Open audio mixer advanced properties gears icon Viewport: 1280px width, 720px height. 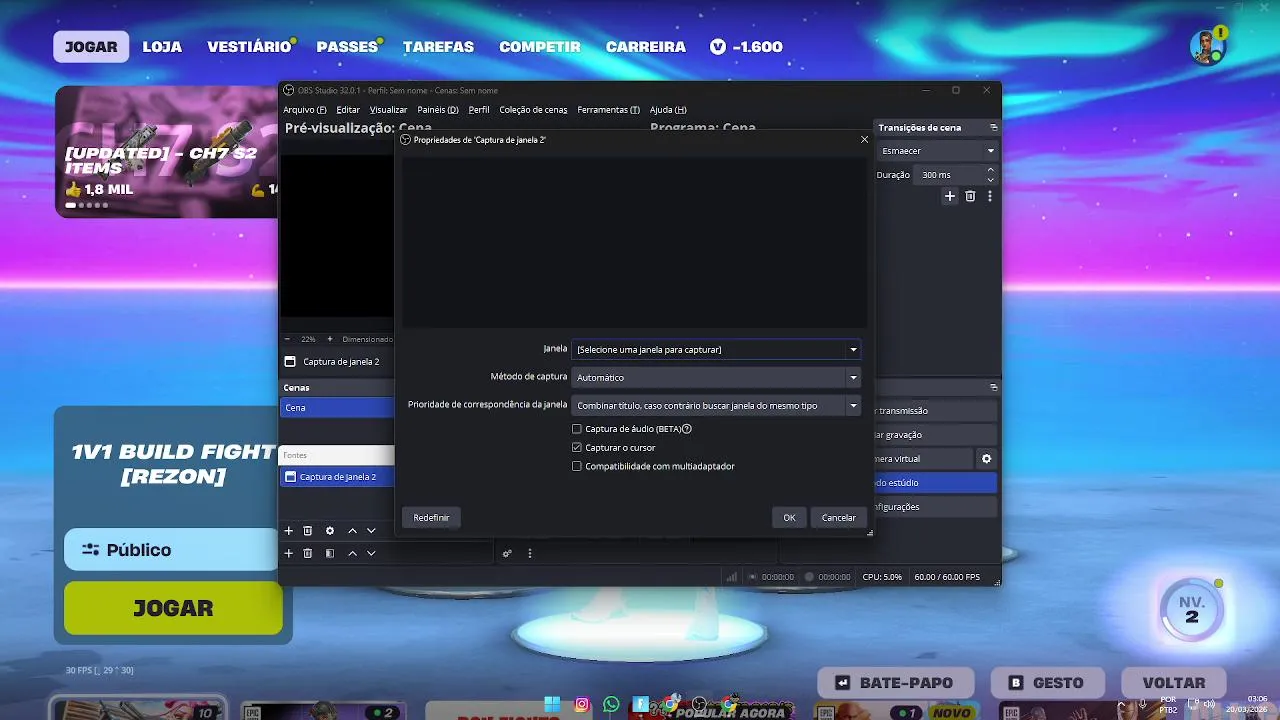(x=507, y=553)
